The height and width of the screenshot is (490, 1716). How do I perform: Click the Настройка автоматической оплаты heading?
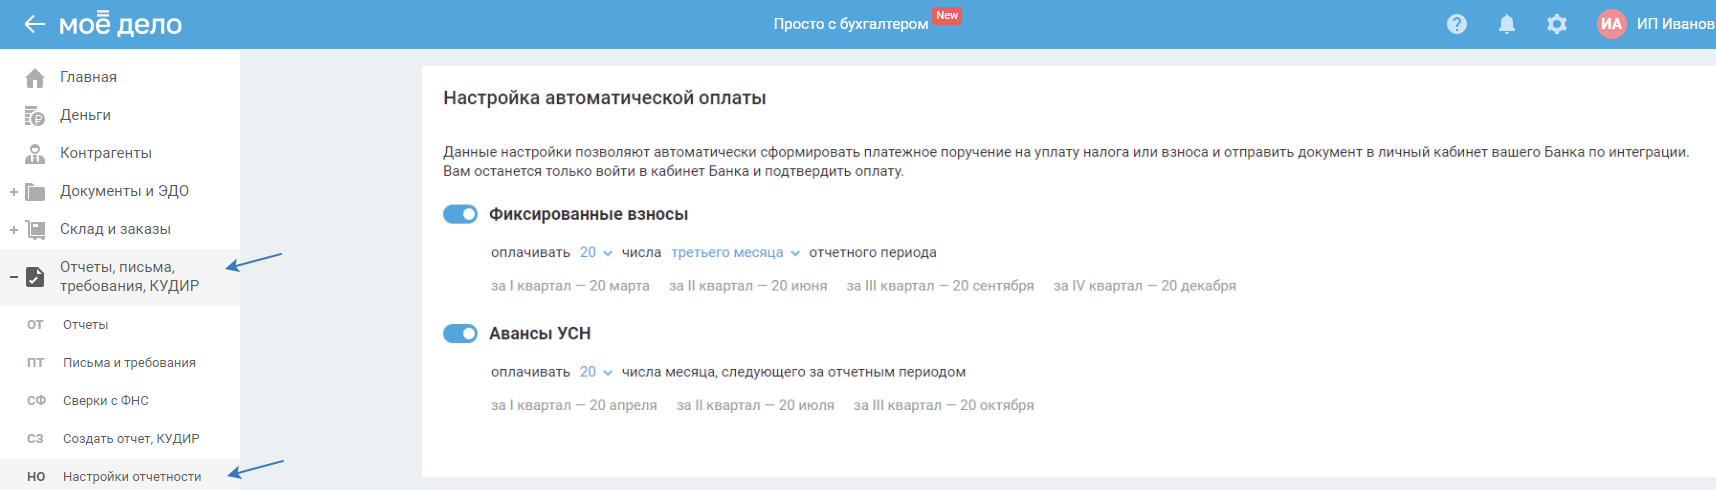tap(605, 98)
